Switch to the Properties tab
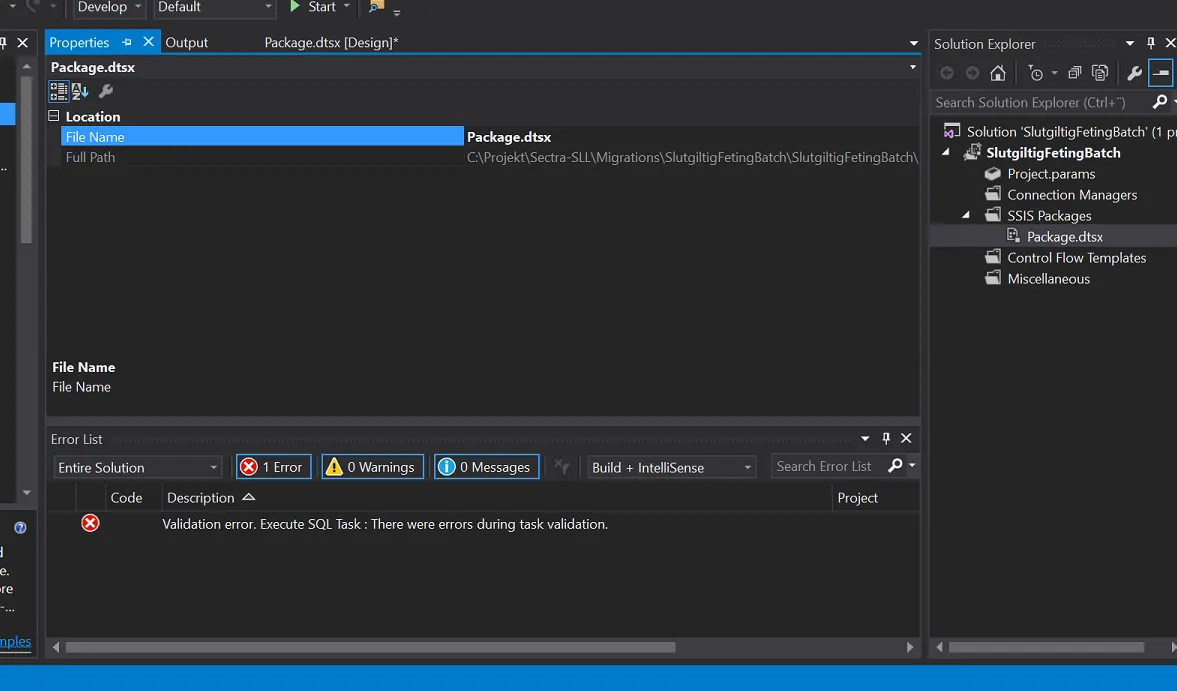Image resolution: width=1177 pixels, height=691 pixels. click(79, 43)
